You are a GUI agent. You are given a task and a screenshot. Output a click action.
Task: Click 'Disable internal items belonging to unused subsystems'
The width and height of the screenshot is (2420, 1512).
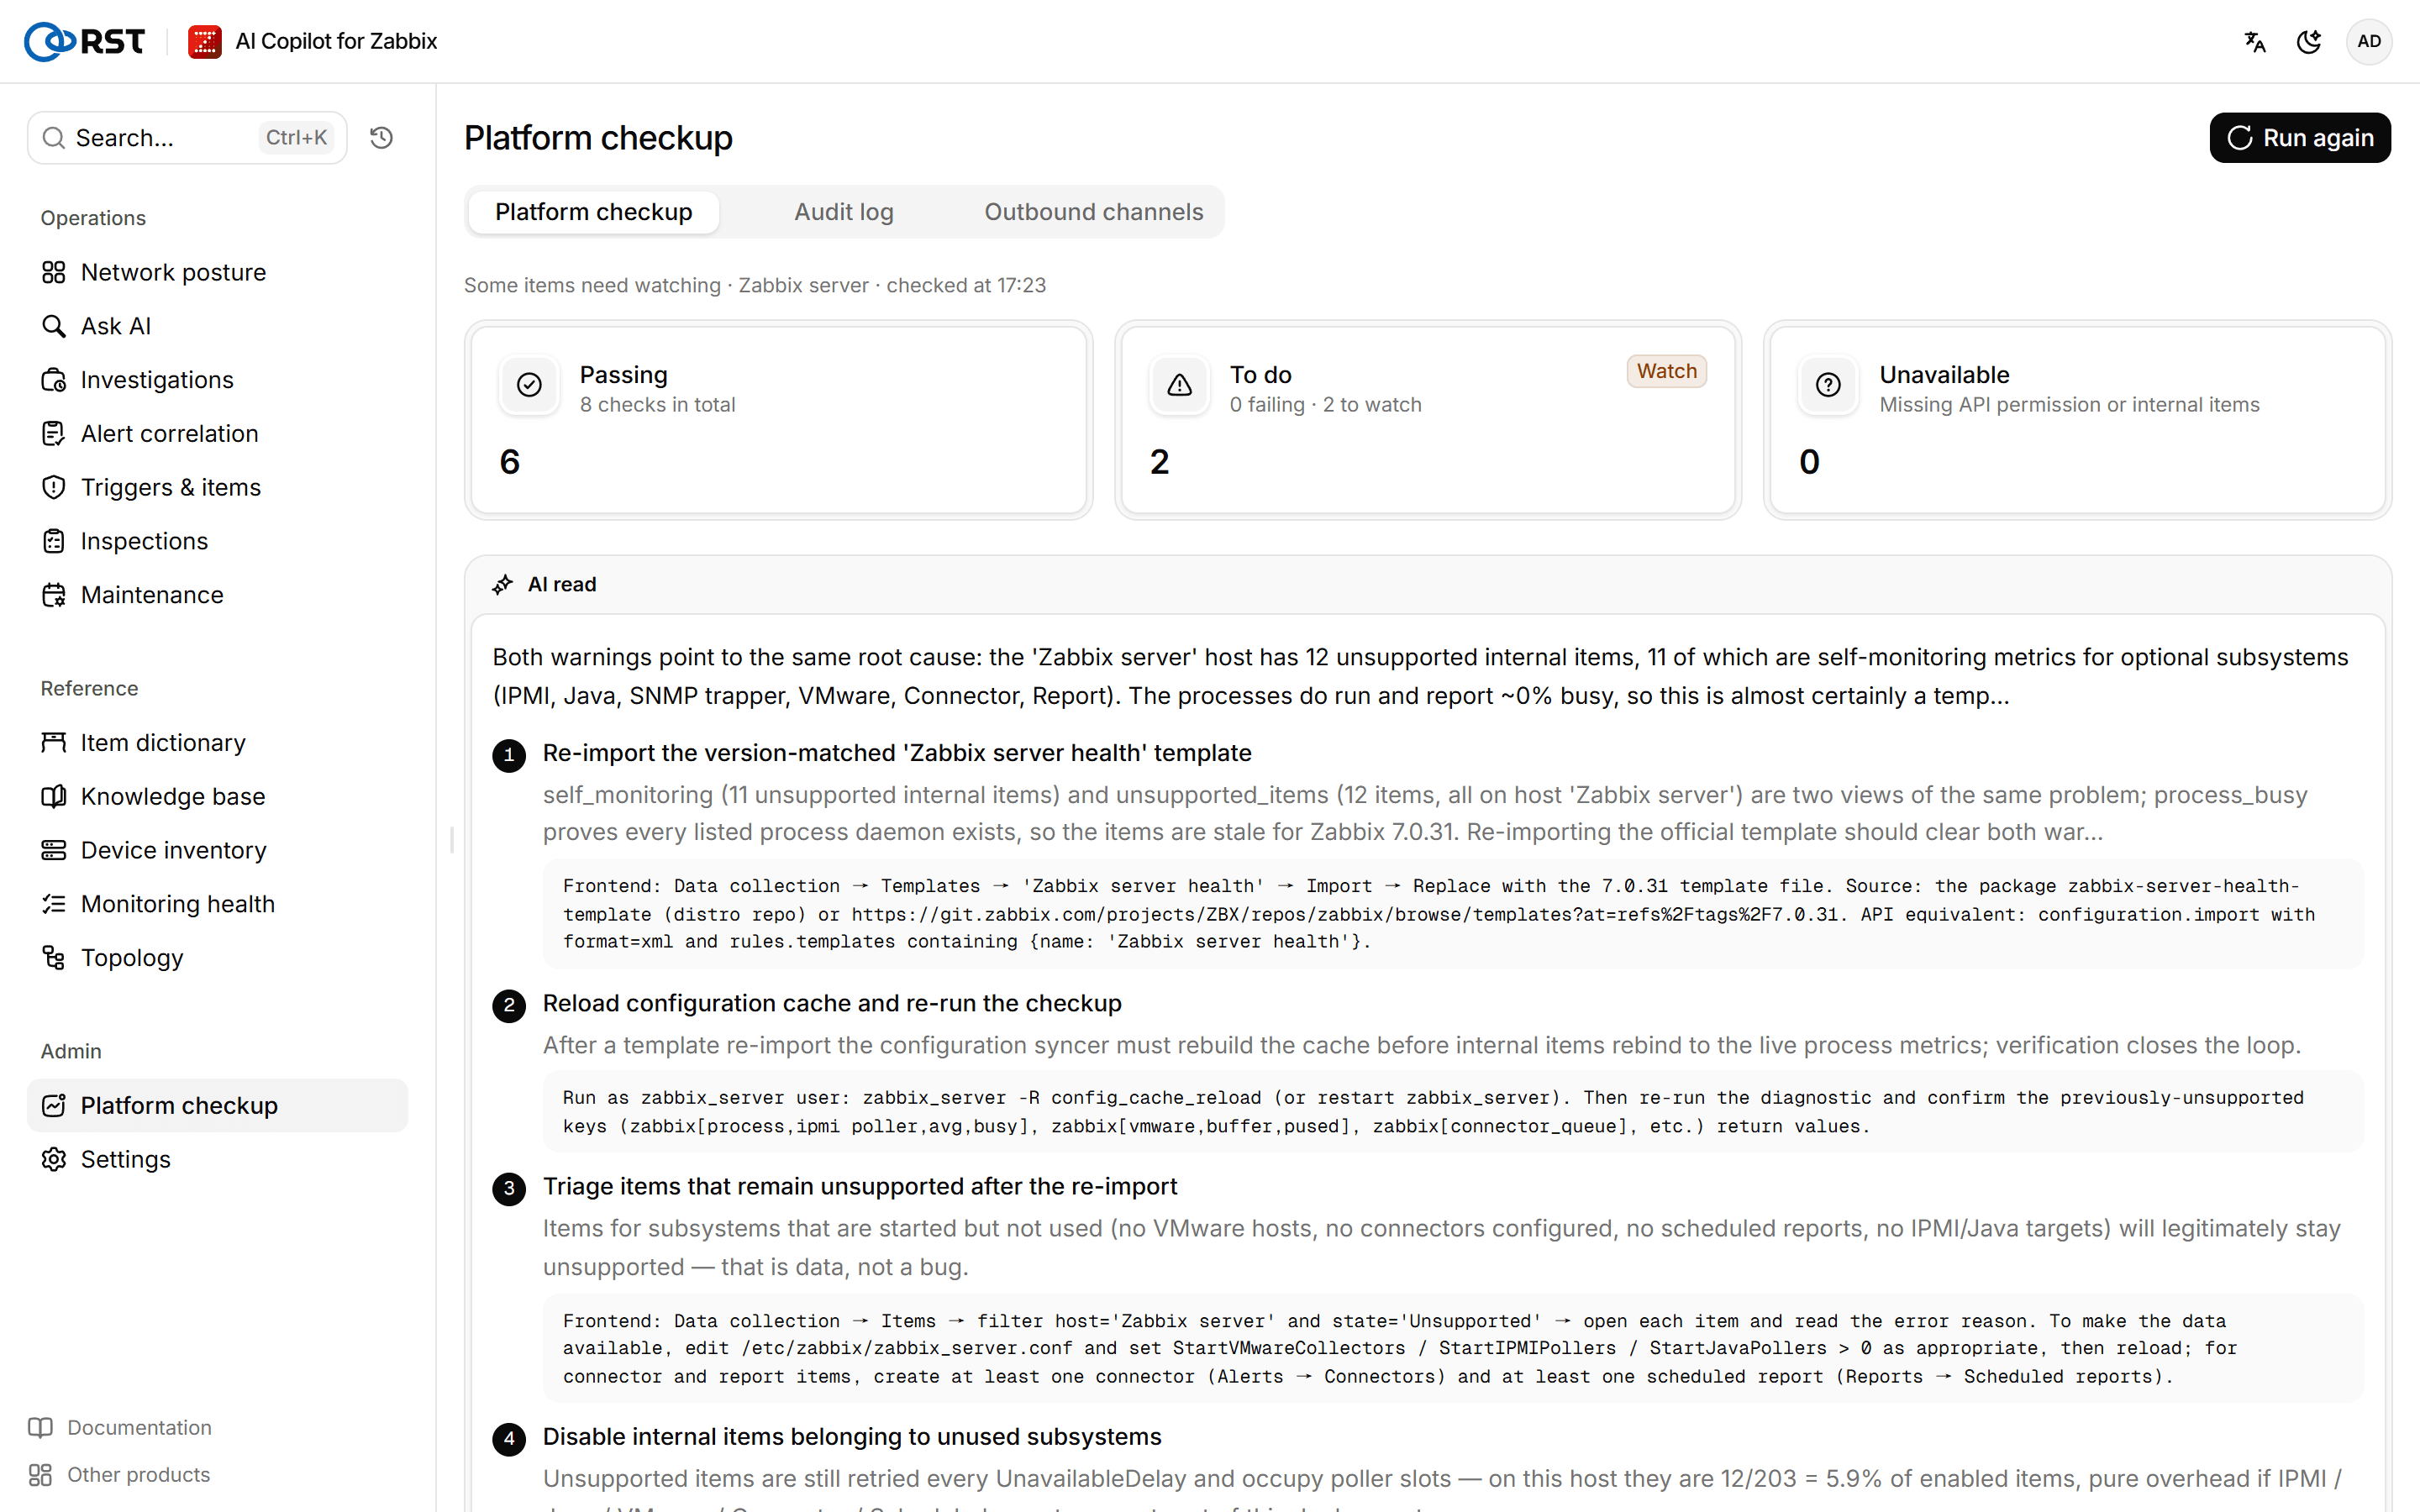click(852, 1436)
